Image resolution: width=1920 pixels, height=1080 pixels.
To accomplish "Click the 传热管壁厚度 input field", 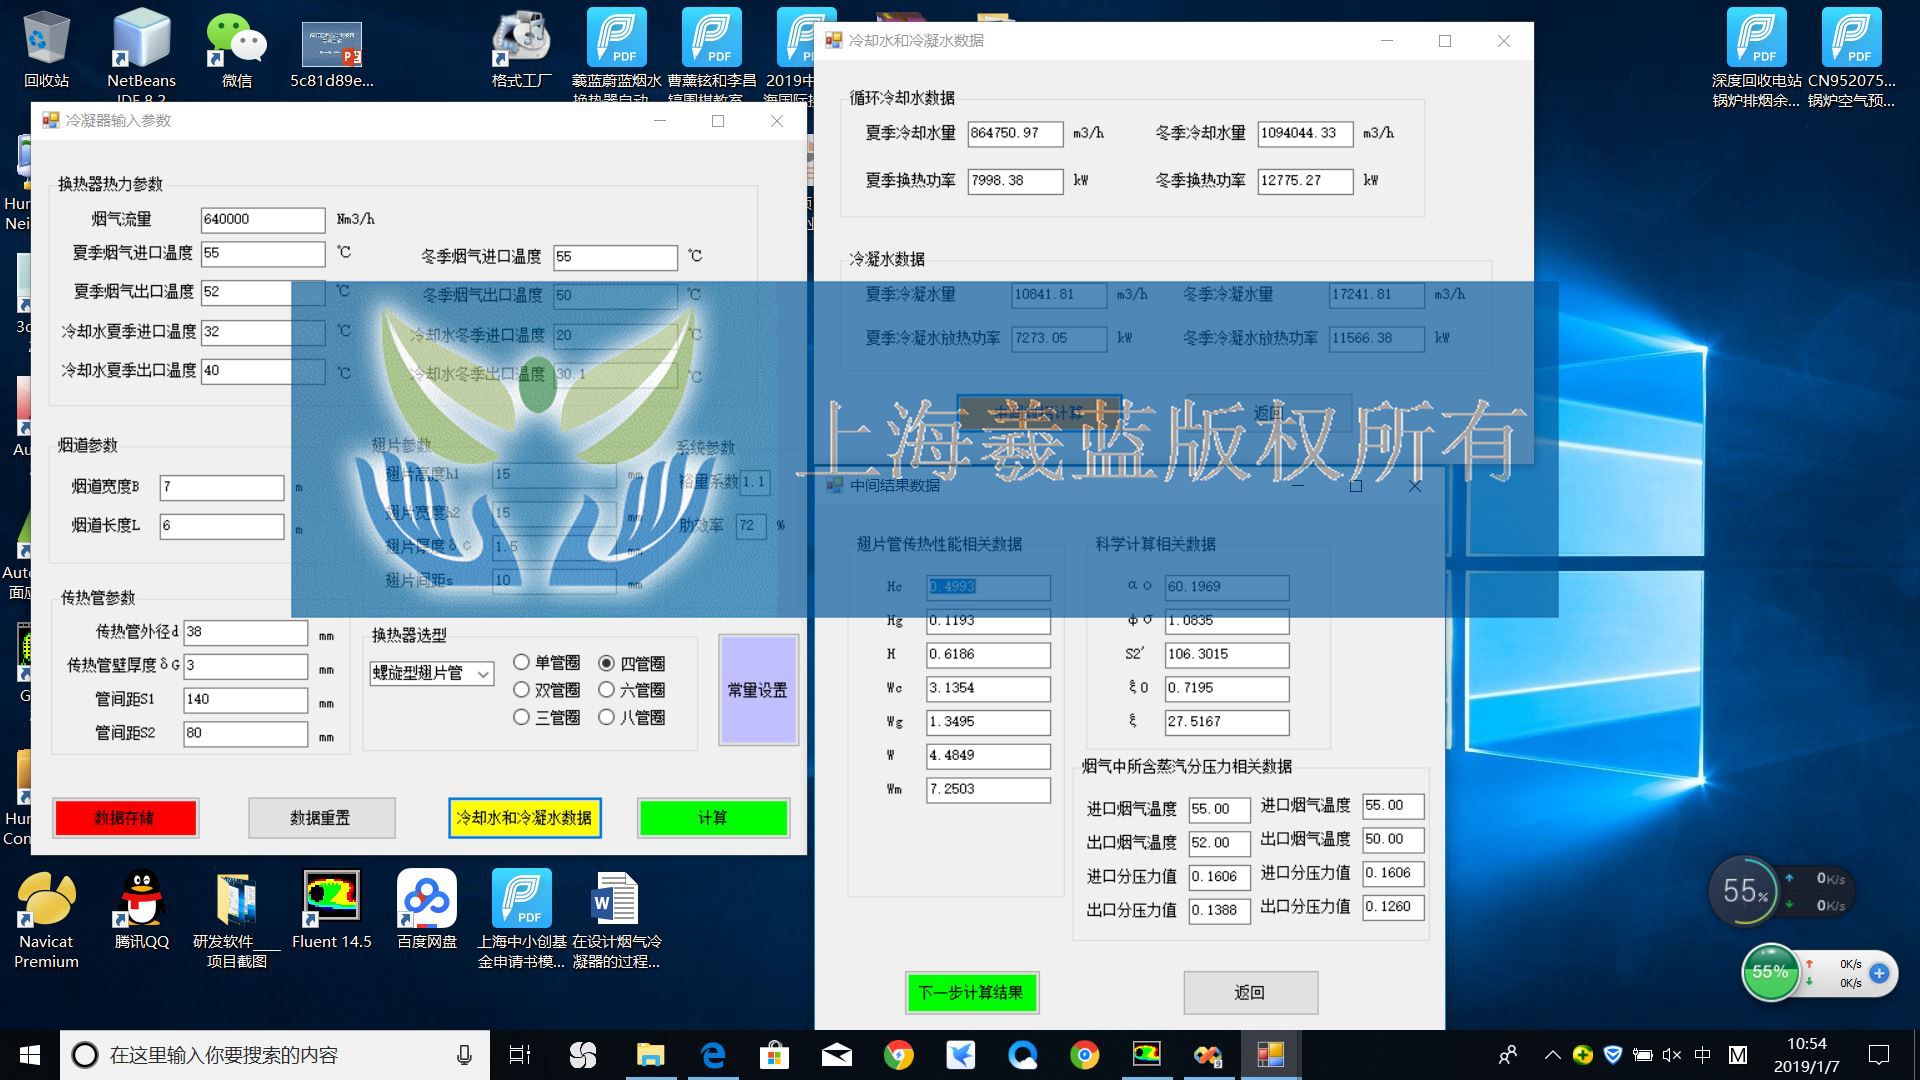I will point(246,666).
